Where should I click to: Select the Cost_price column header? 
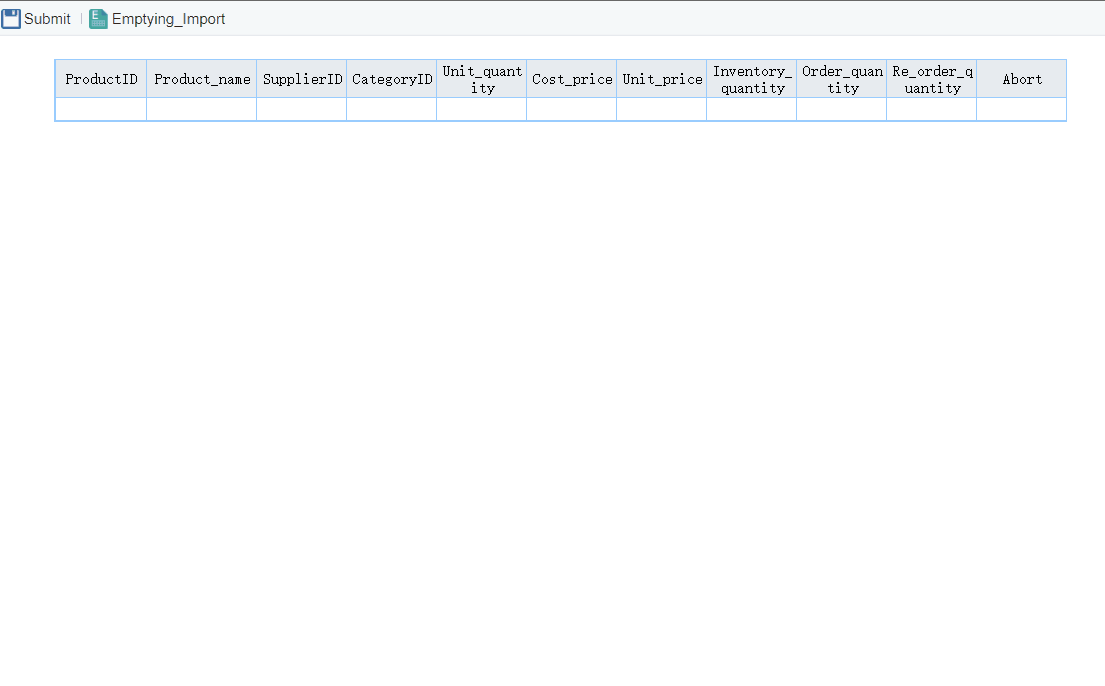click(x=571, y=79)
